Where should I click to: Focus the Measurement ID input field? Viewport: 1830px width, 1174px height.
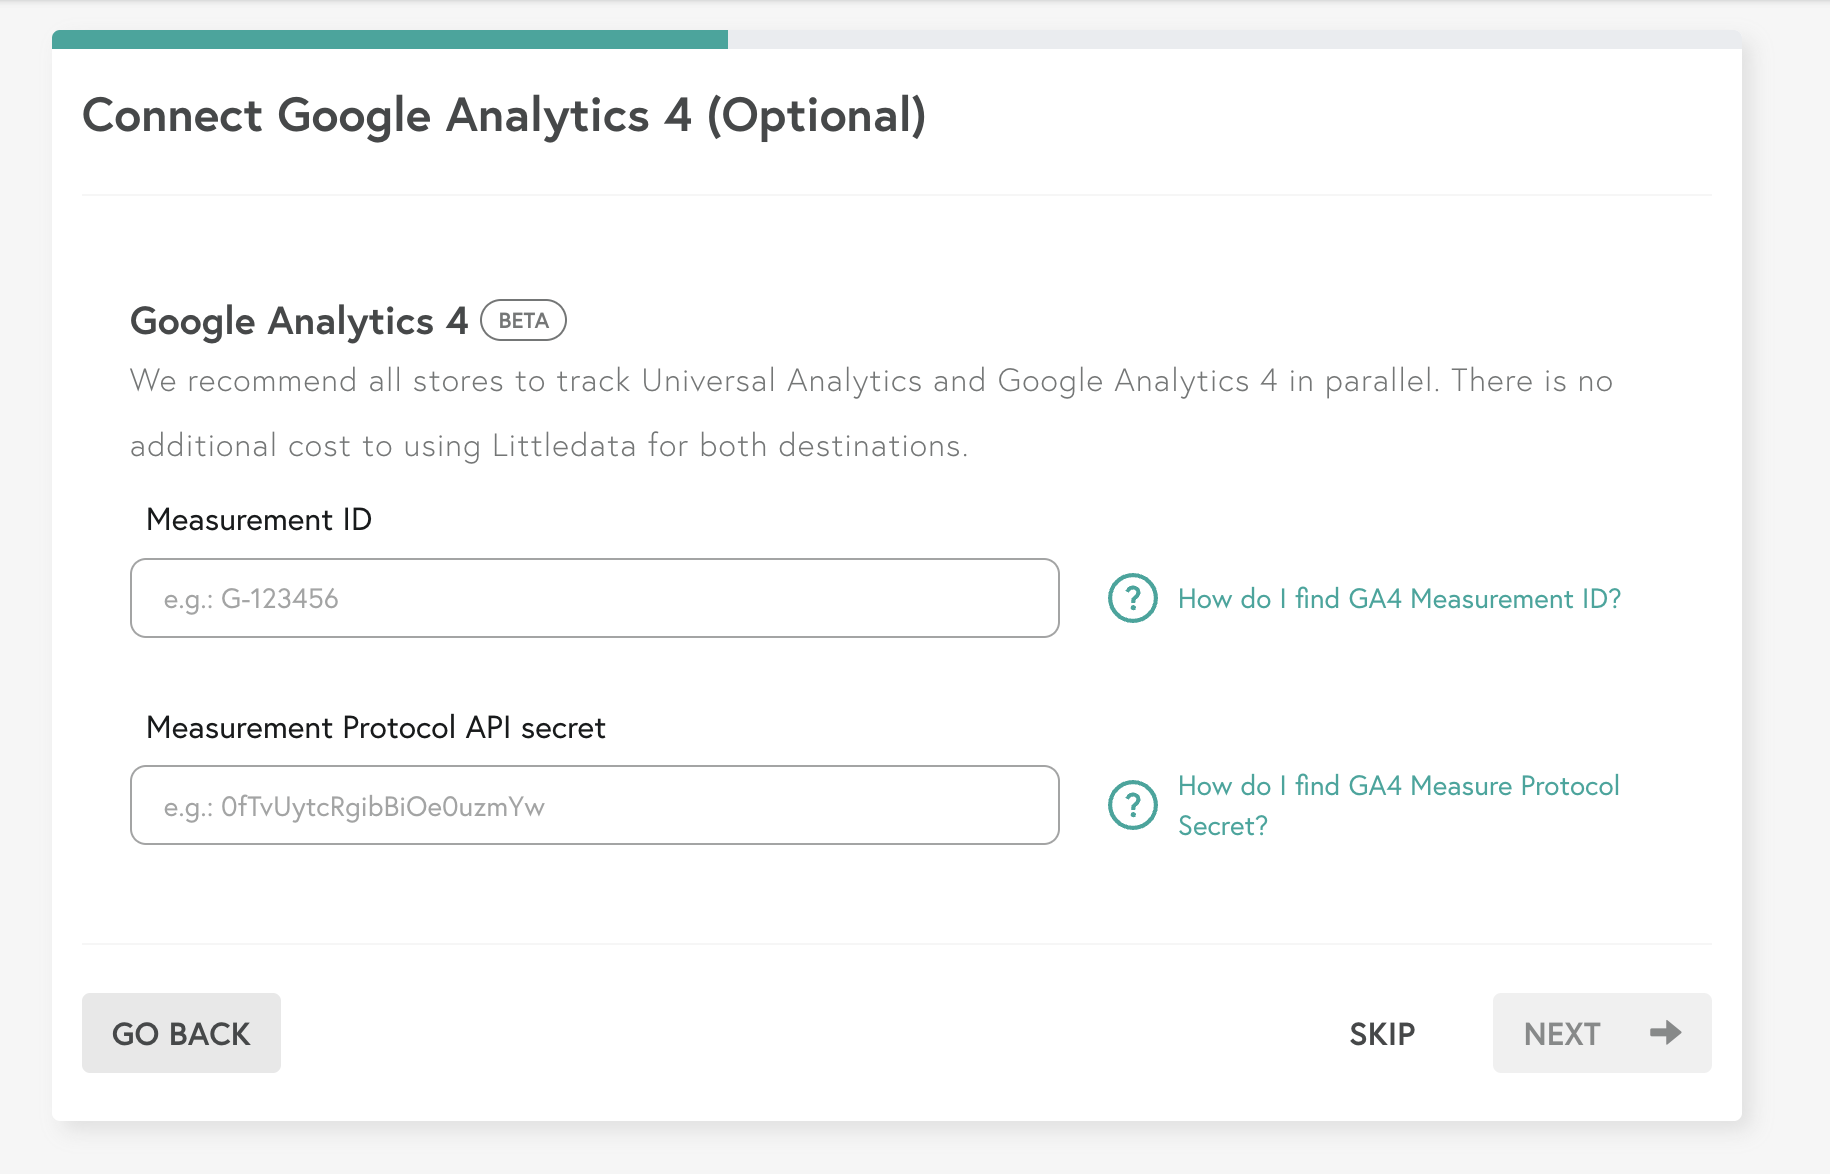click(594, 598)
